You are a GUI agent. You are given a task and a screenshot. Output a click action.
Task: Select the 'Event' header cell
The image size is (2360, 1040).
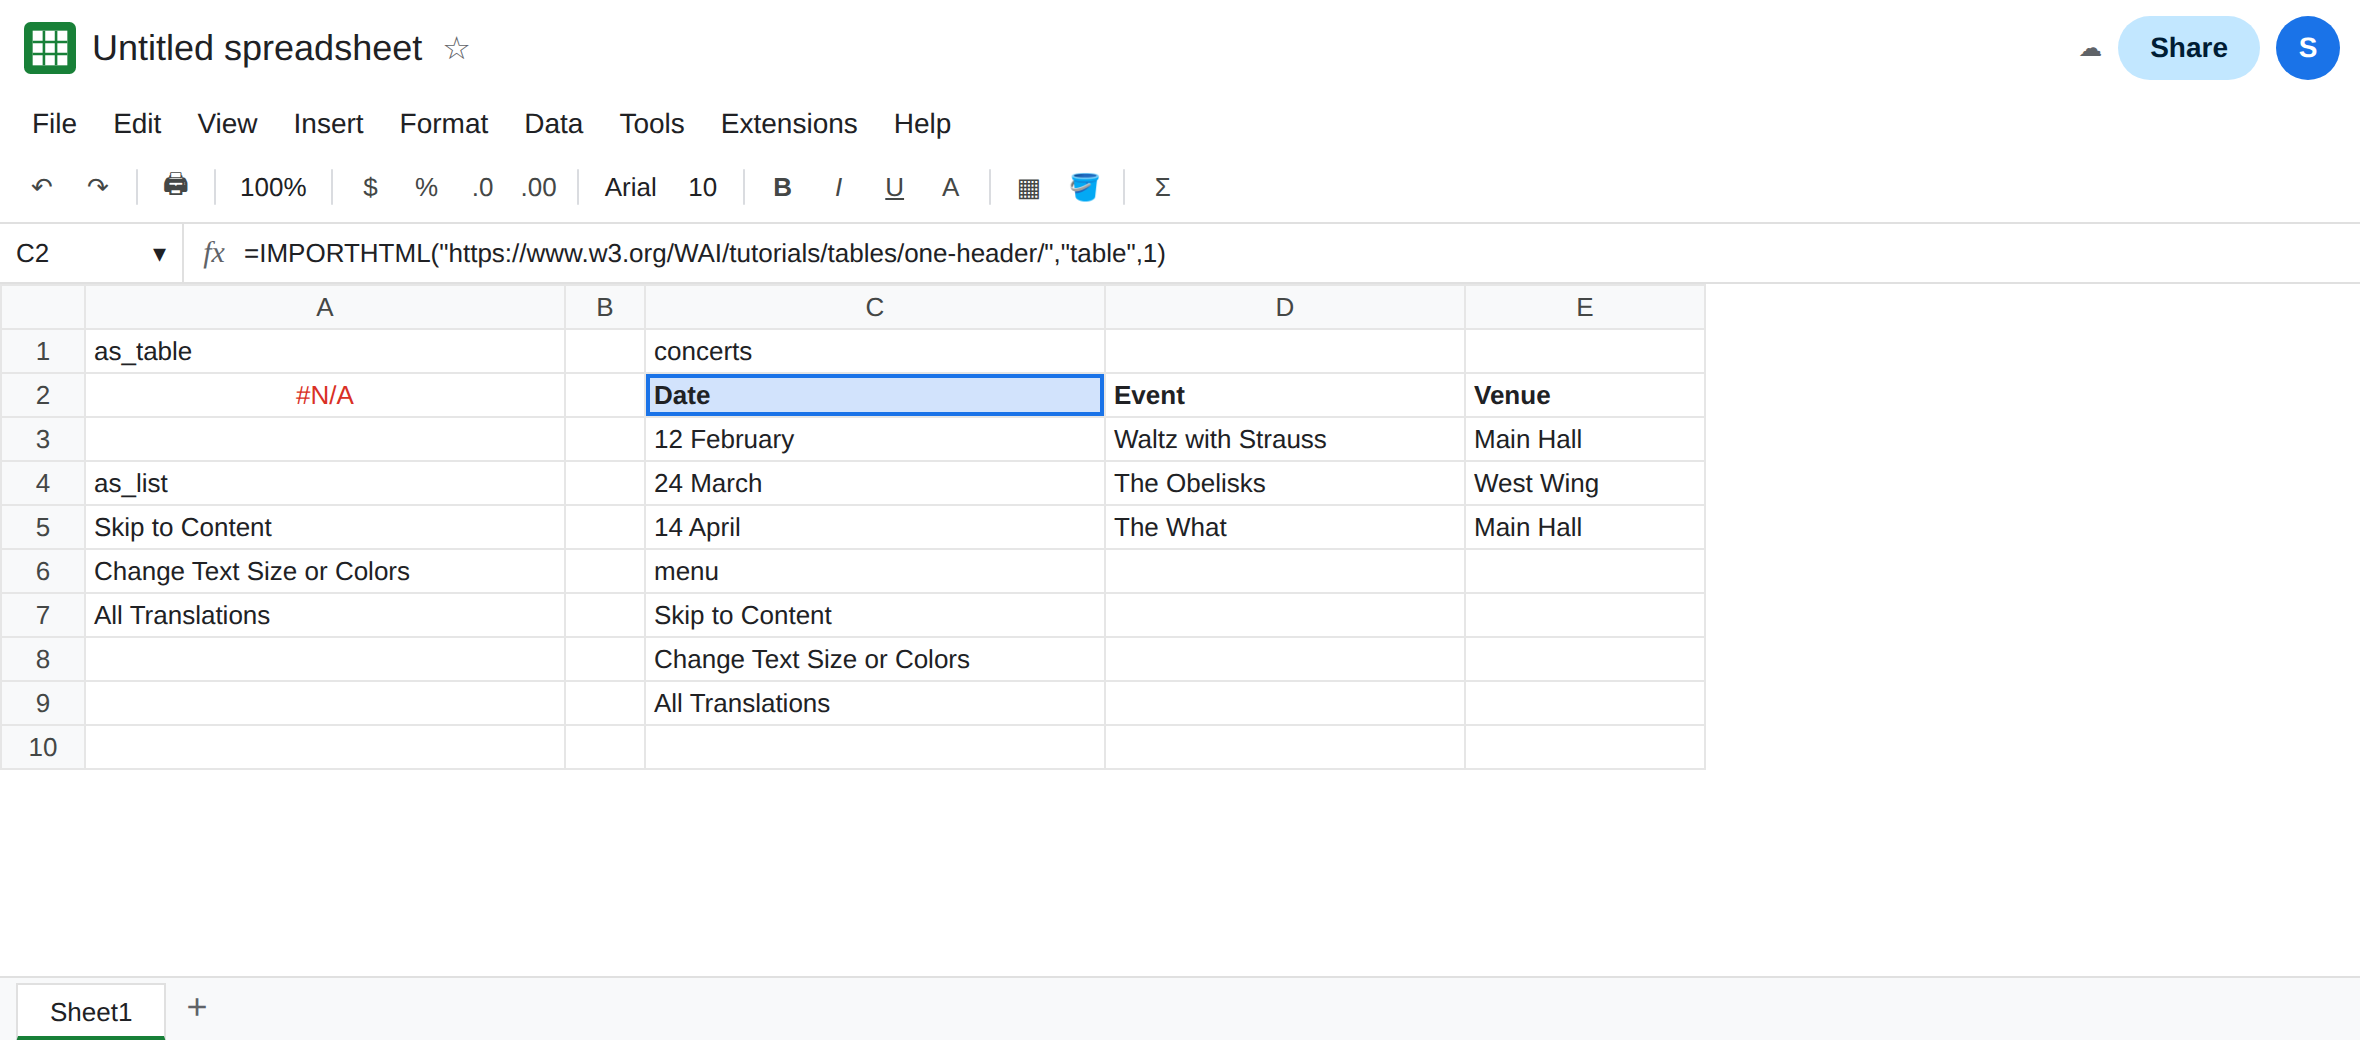(1285, 395)
